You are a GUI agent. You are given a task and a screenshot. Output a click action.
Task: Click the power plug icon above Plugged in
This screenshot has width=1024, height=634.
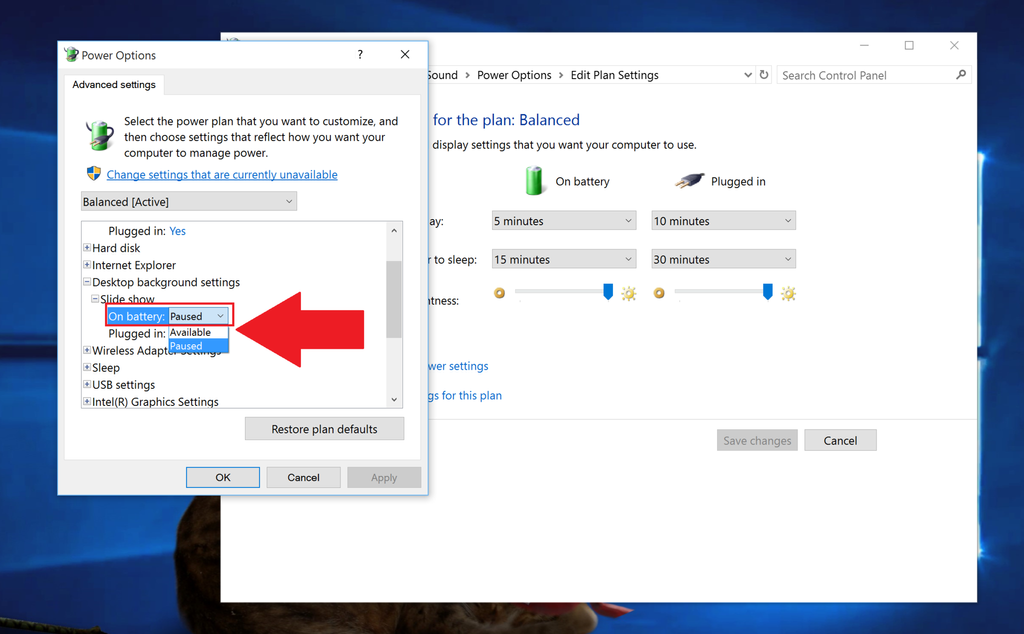click(692, 180)
